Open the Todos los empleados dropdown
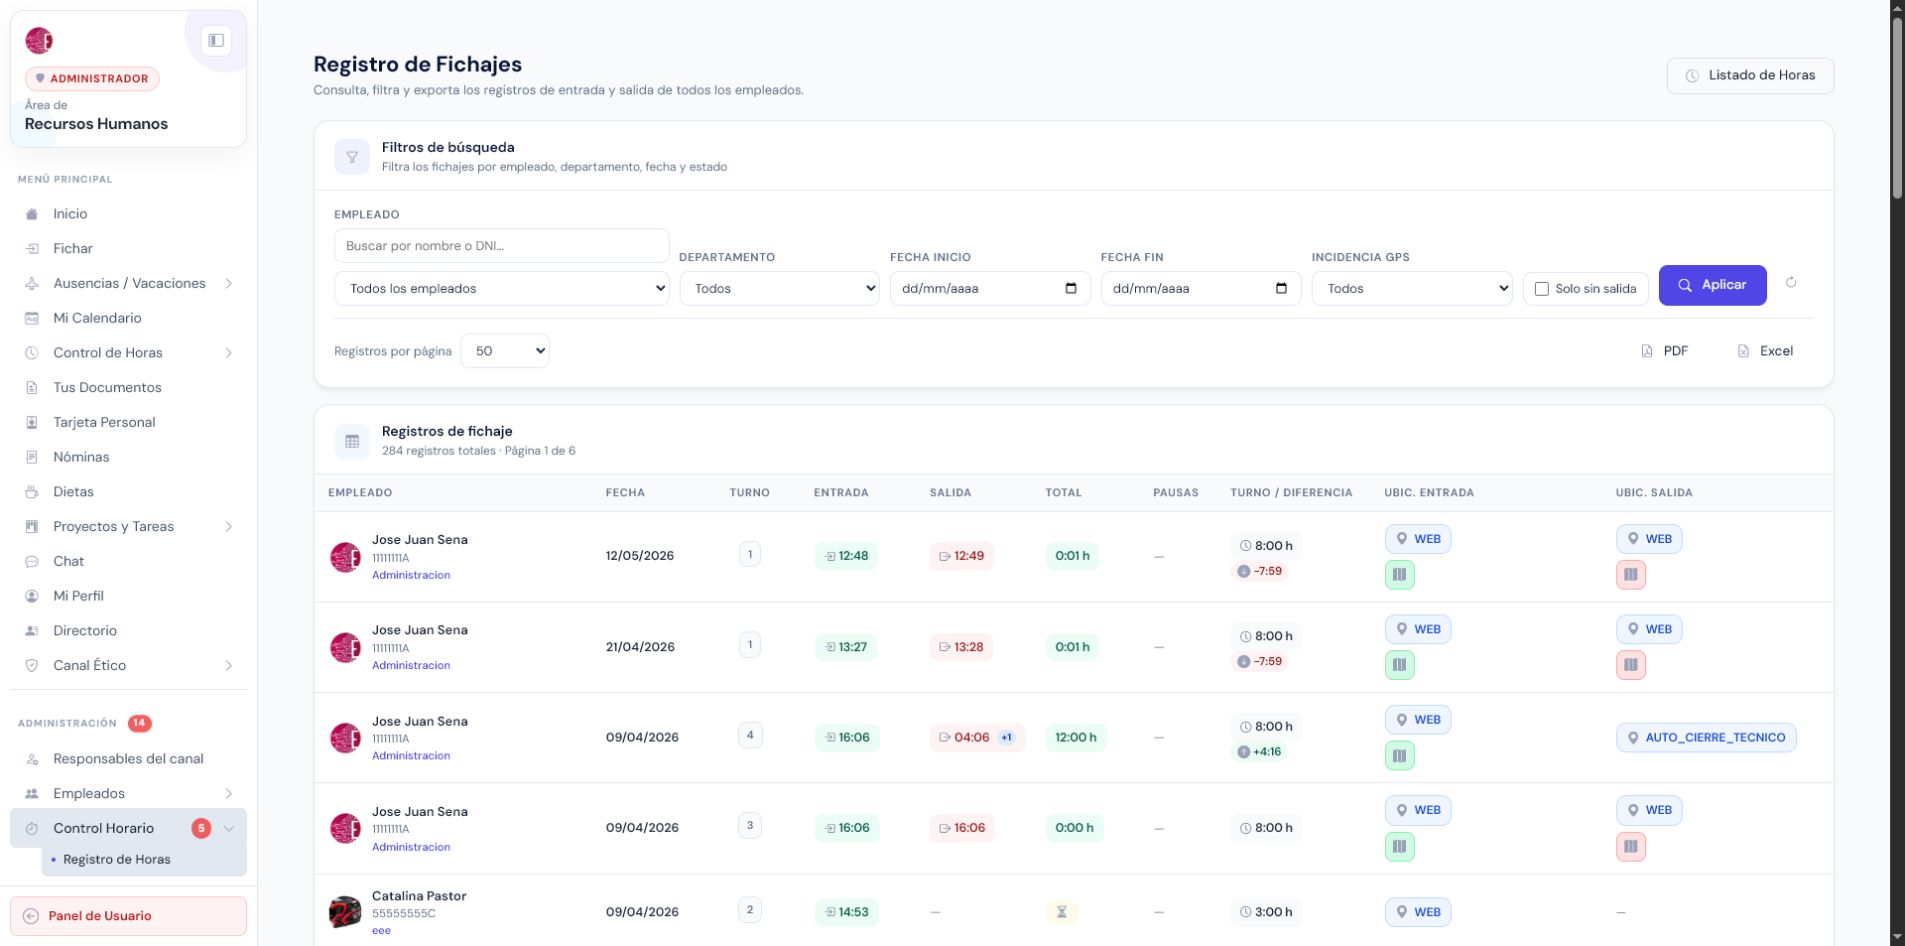 502,288
